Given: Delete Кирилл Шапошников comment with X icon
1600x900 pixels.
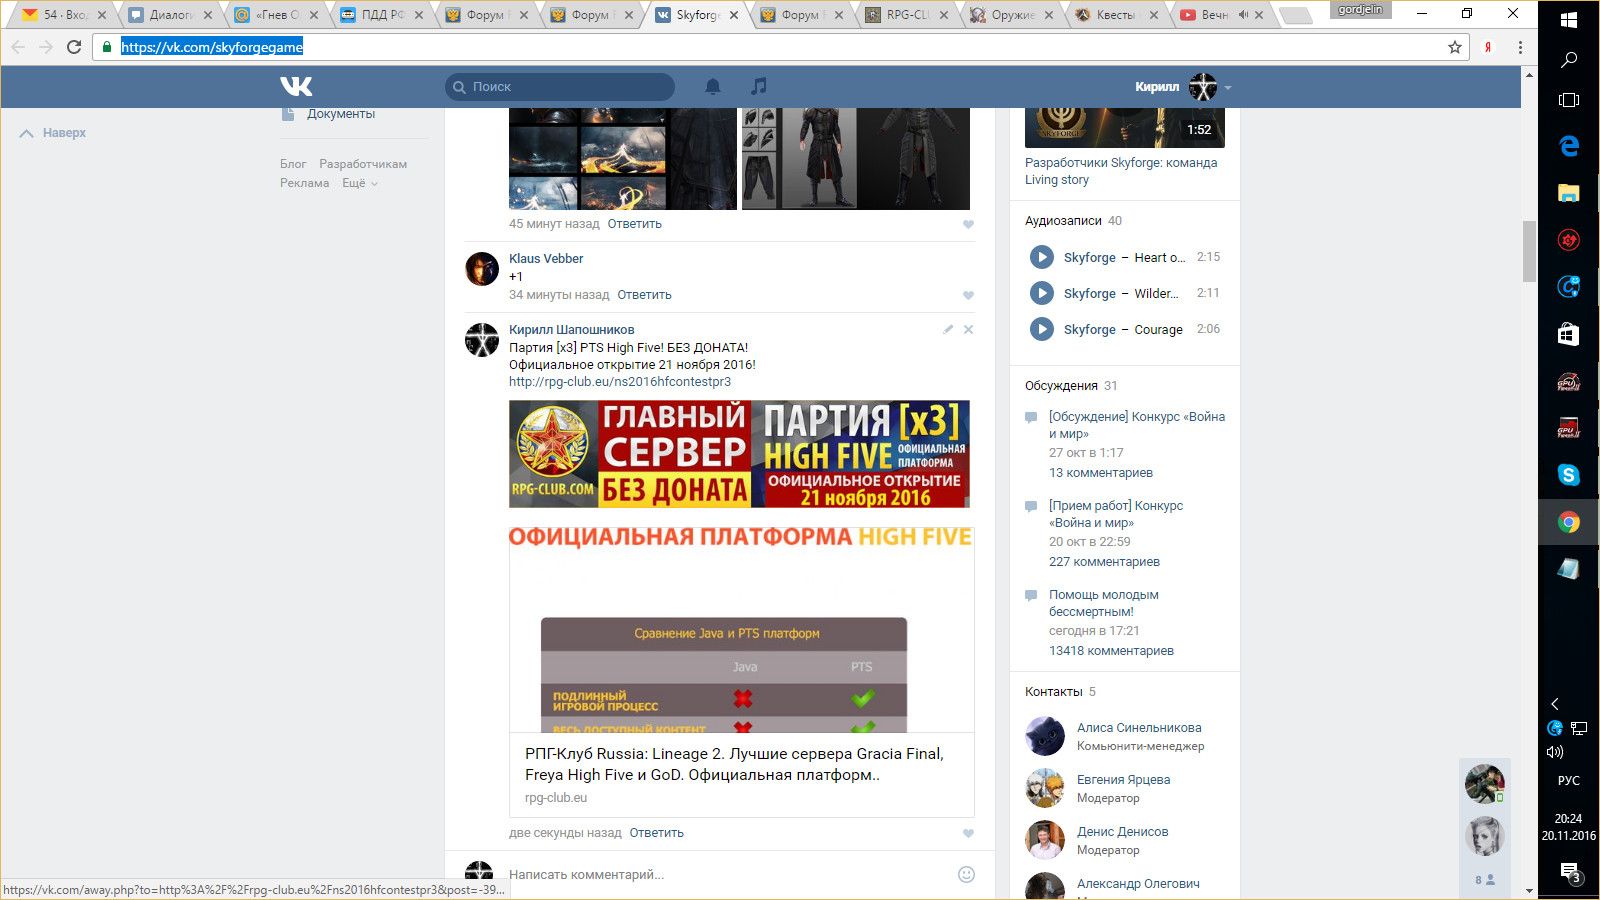Looking at the screenshot, I should click(x=968, y=329).
